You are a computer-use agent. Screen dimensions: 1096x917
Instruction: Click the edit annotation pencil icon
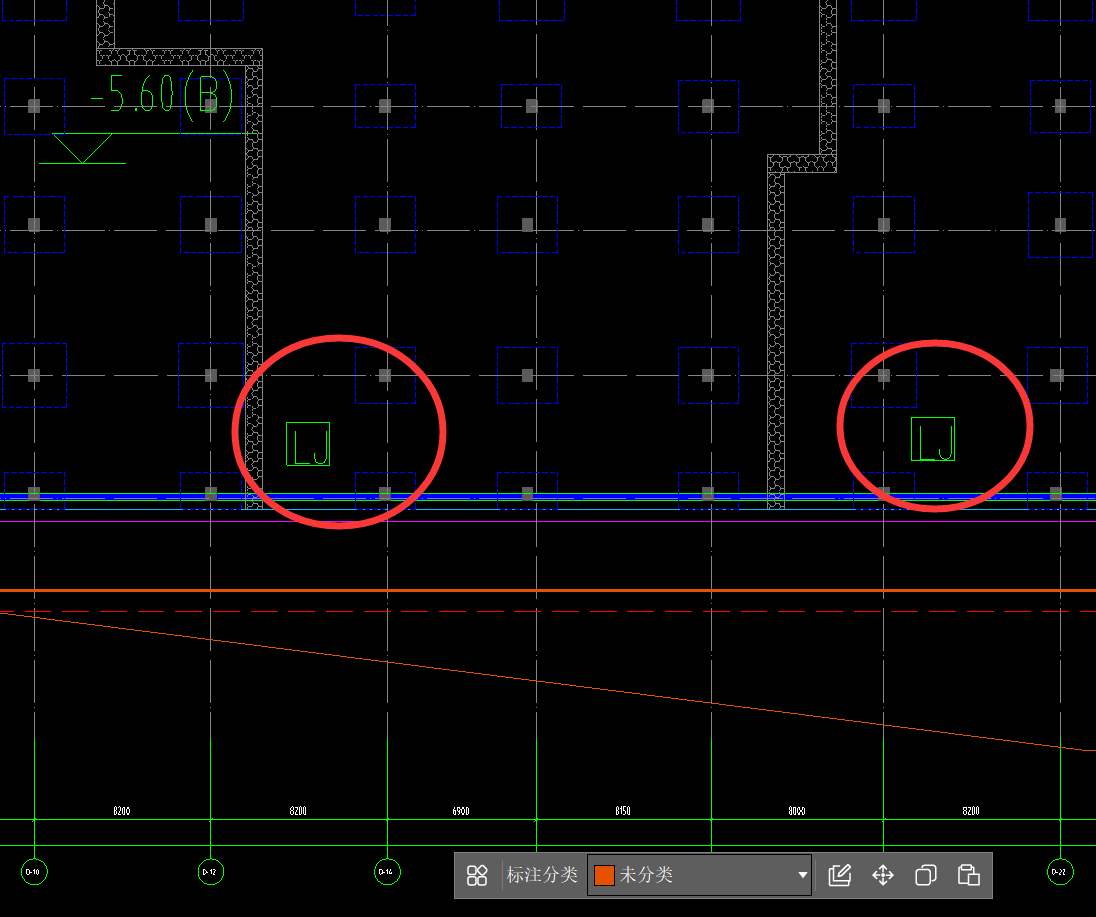point(839,875)
